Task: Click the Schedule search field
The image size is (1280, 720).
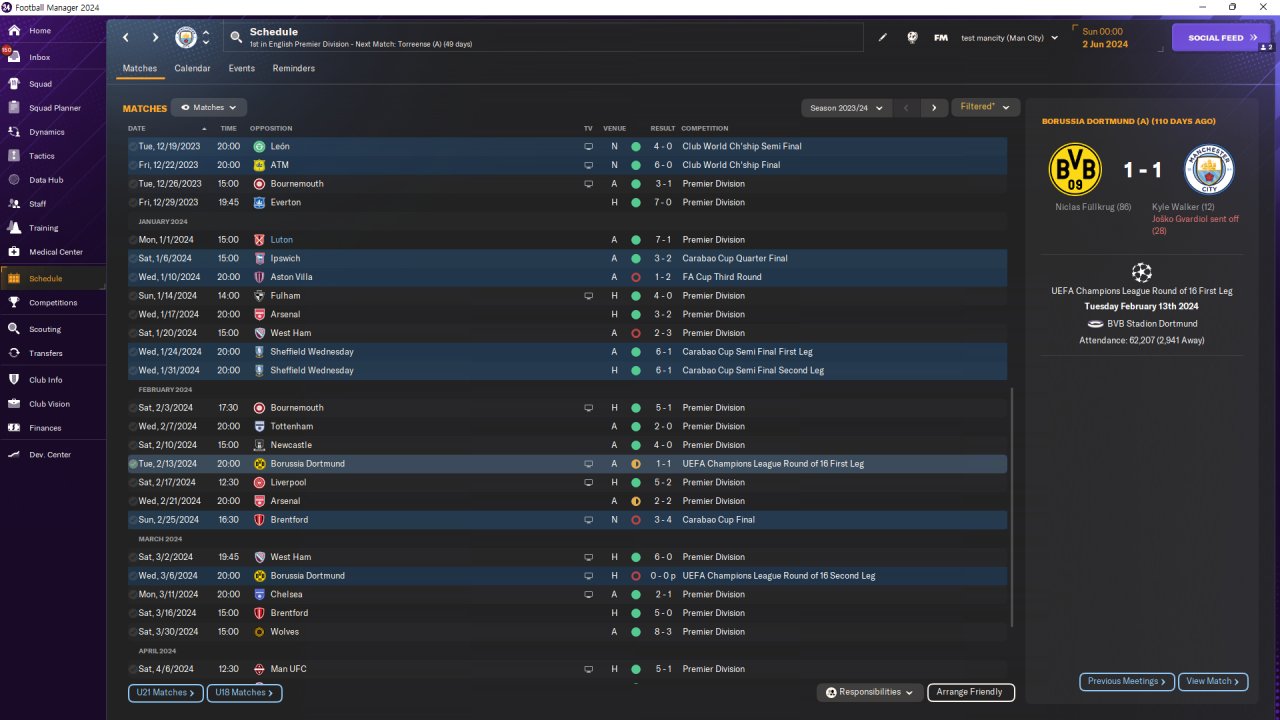Action: 545,38
